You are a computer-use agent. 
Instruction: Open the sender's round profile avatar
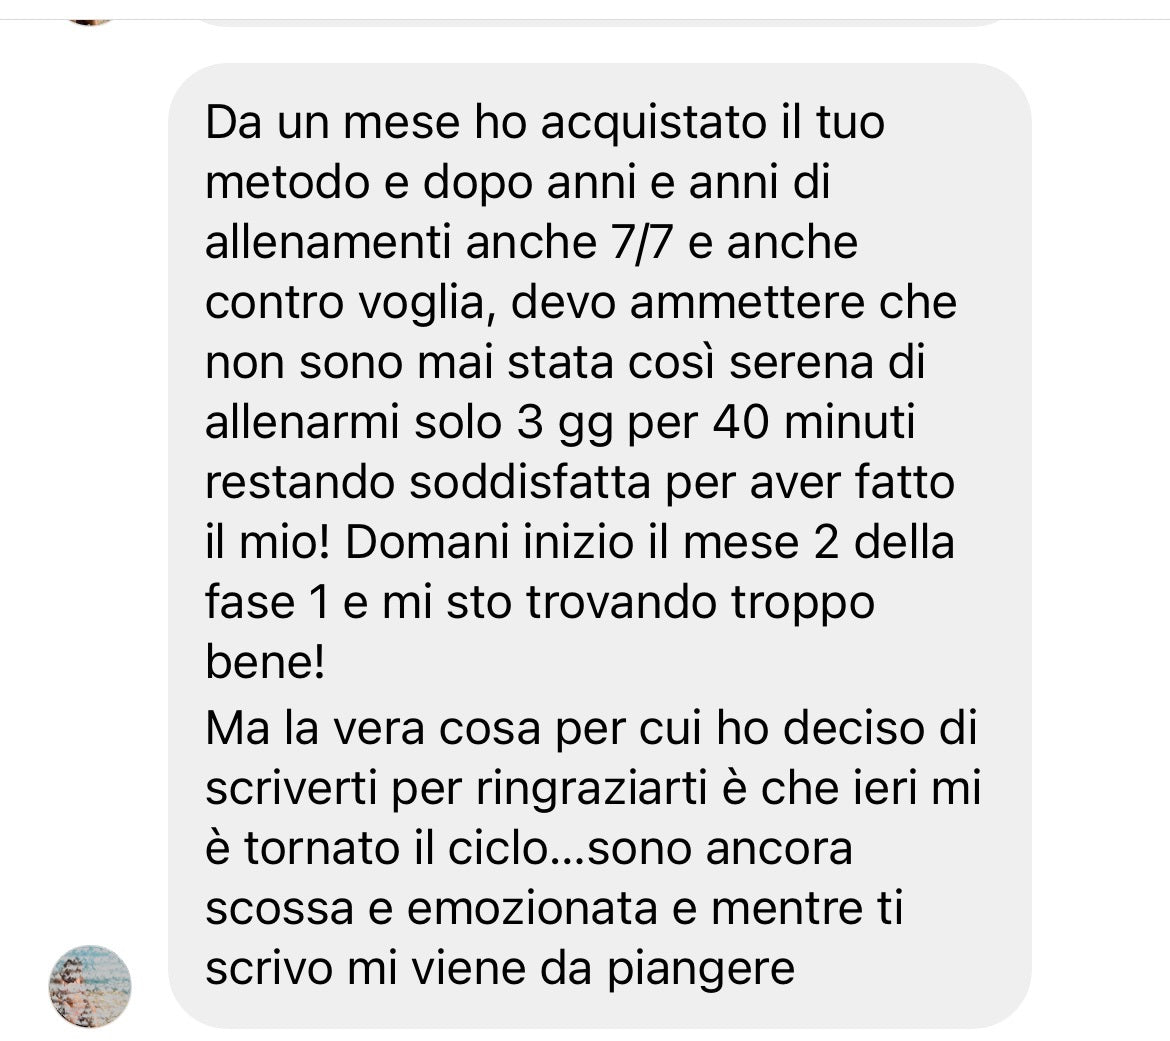click(90, 987)
